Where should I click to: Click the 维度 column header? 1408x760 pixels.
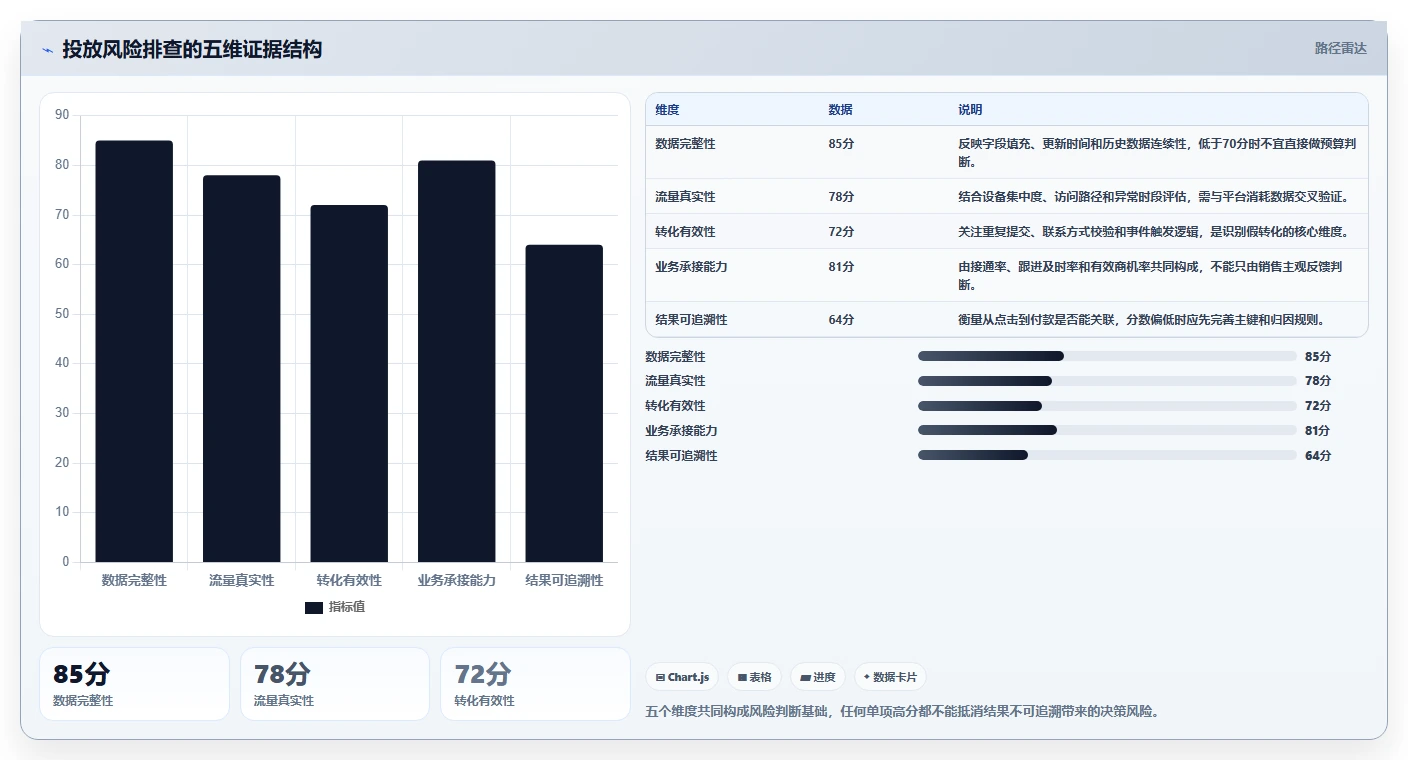667,110
